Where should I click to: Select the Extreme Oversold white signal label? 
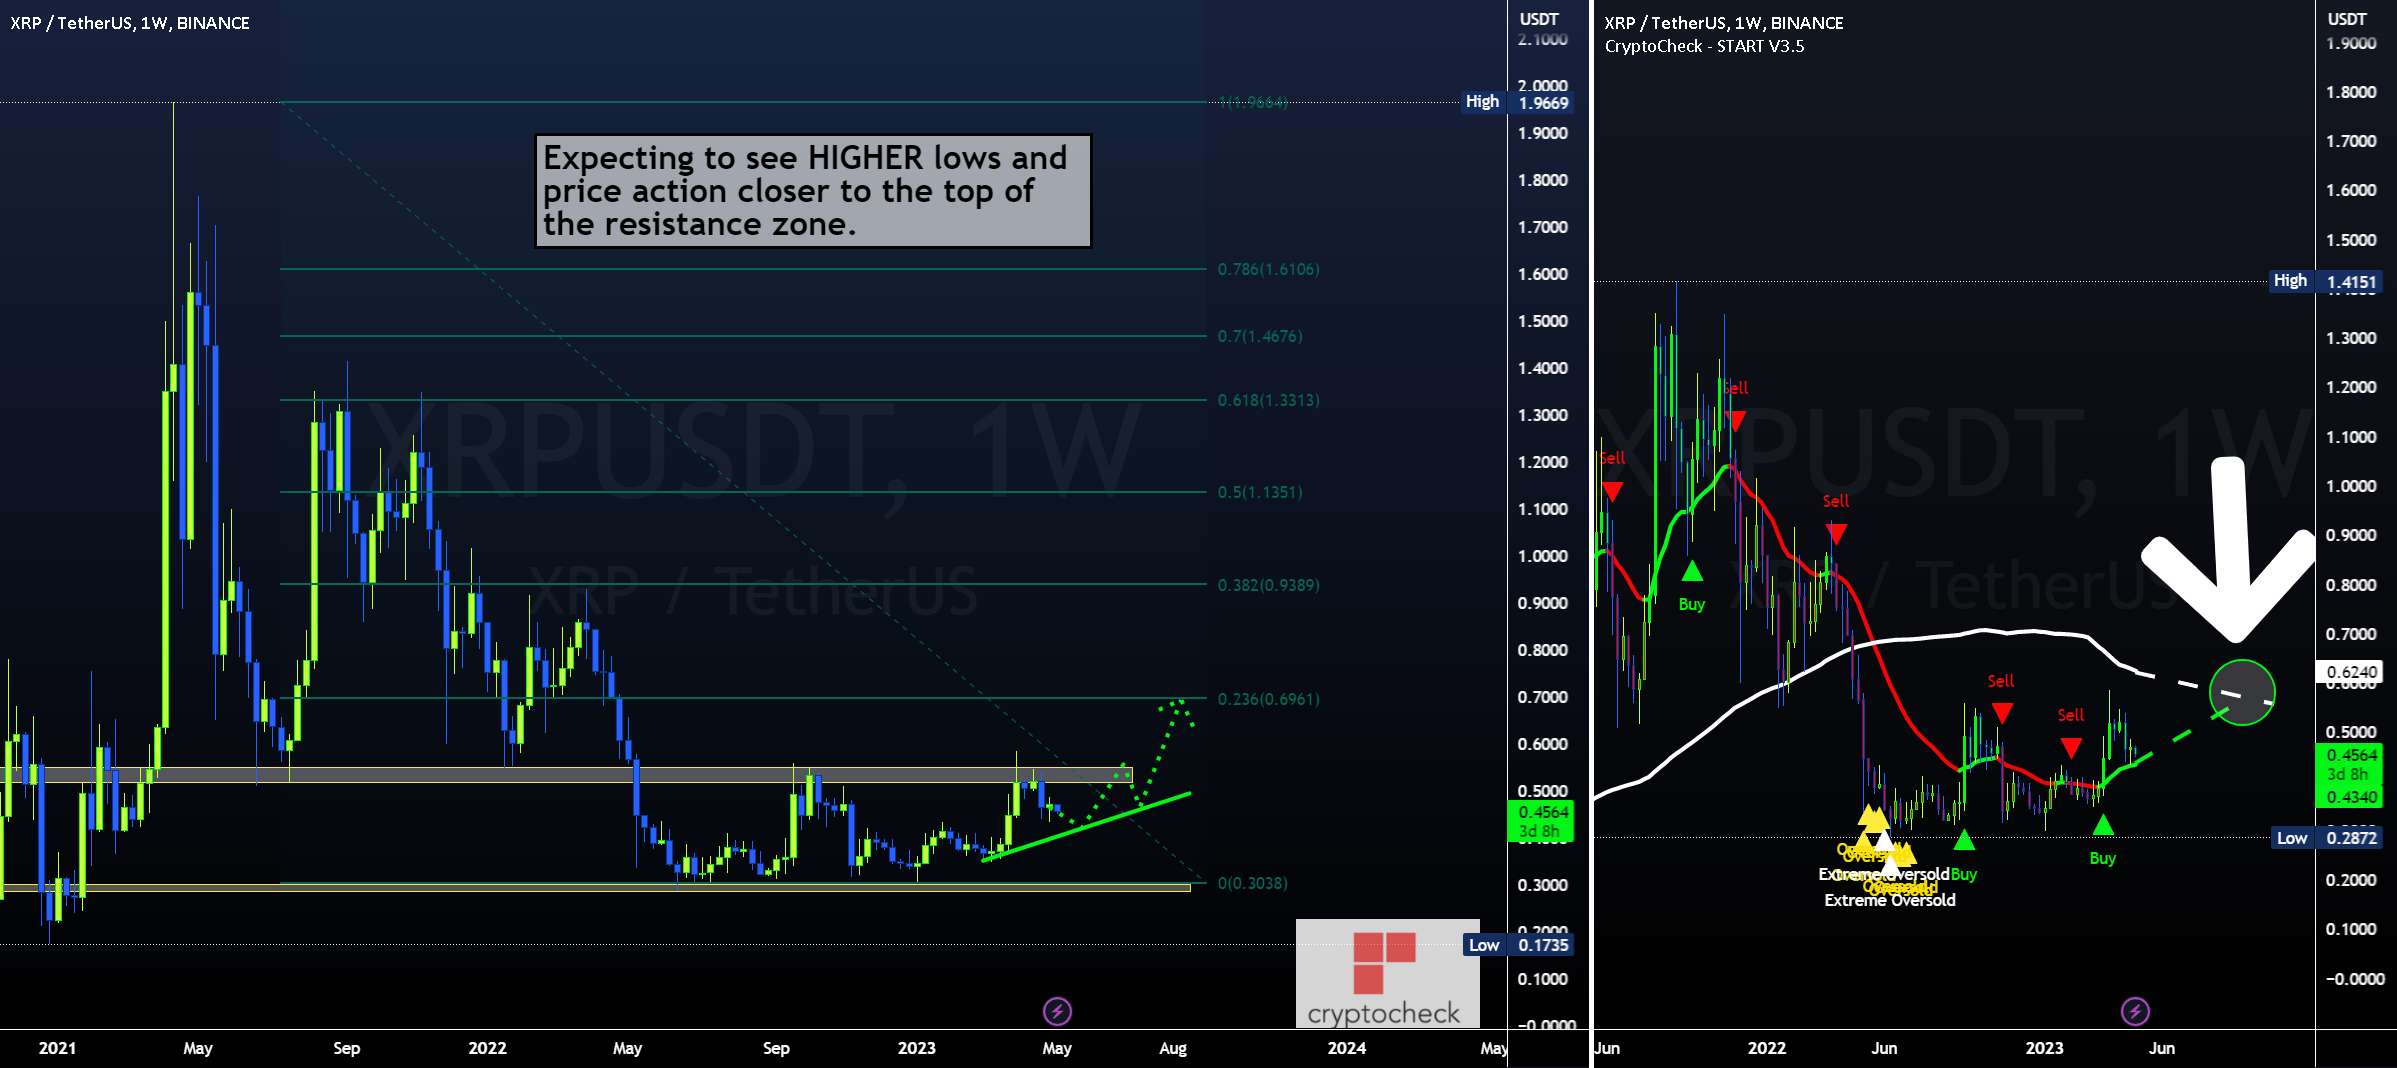coord(1890,900)
